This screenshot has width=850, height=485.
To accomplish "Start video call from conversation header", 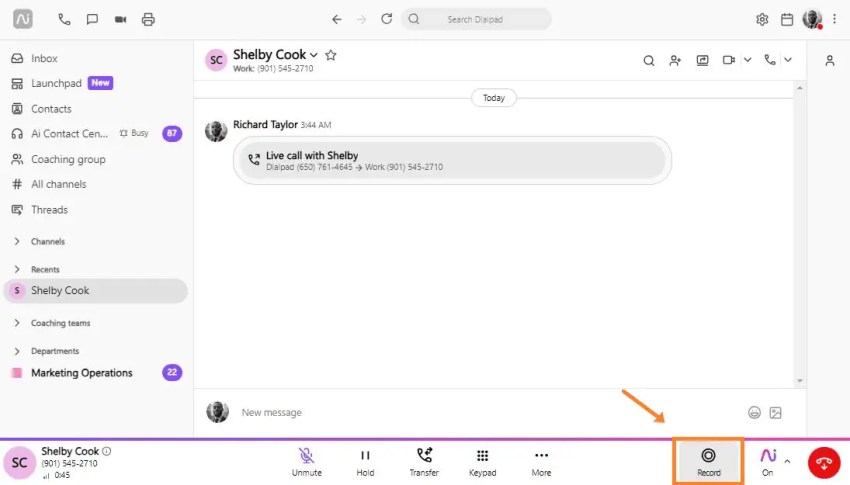I will point(729,60).
